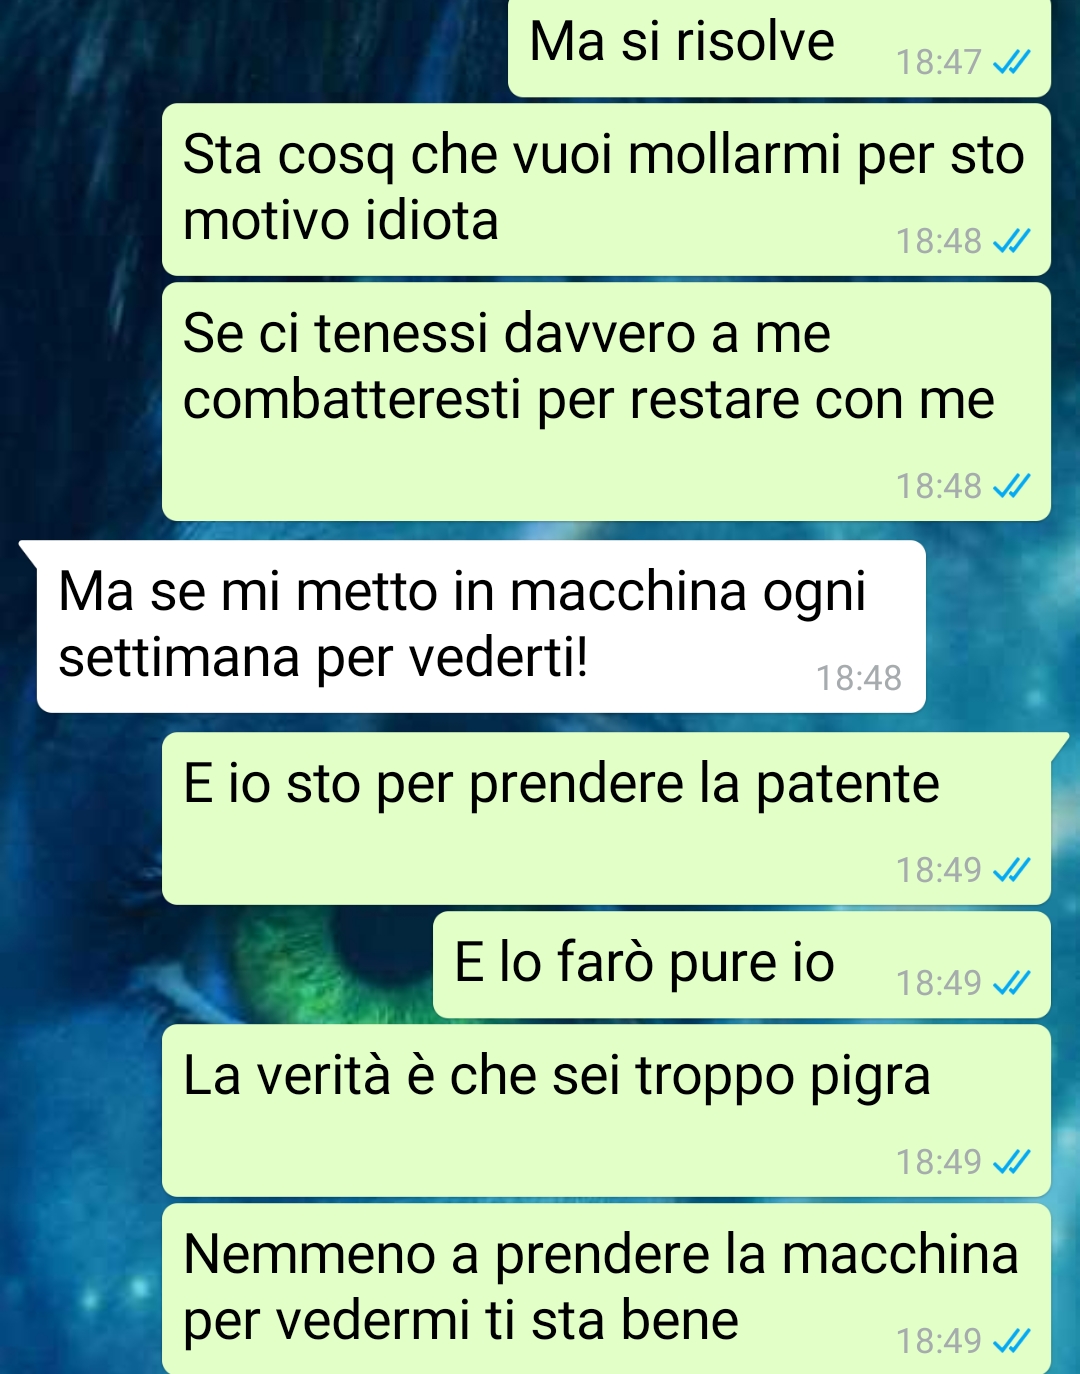Select 'Nemmeno a prendere la macchina' message bubble

(606, 1289)
